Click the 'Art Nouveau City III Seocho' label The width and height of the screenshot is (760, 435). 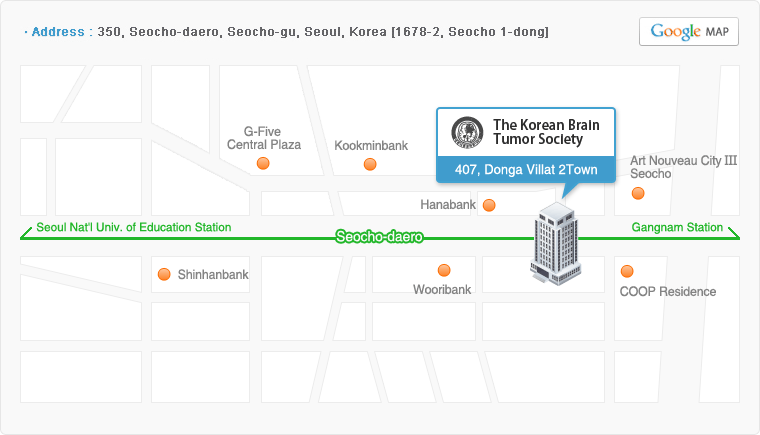(683, 167)
